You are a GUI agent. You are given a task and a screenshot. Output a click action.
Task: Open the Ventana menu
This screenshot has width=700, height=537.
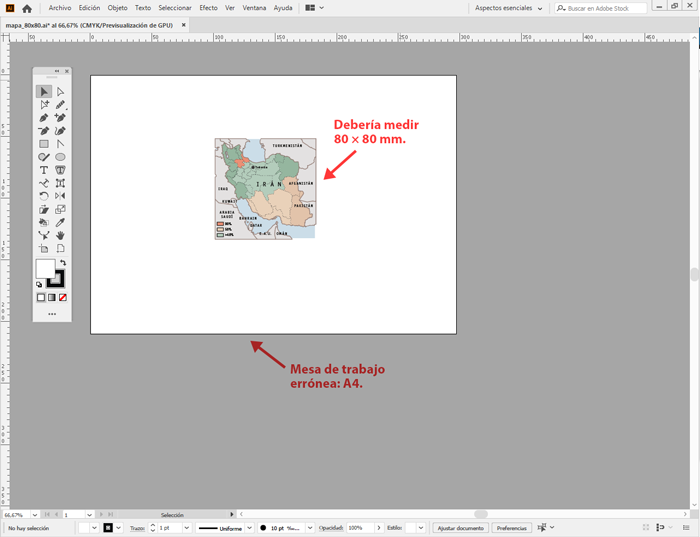point(254,8)
